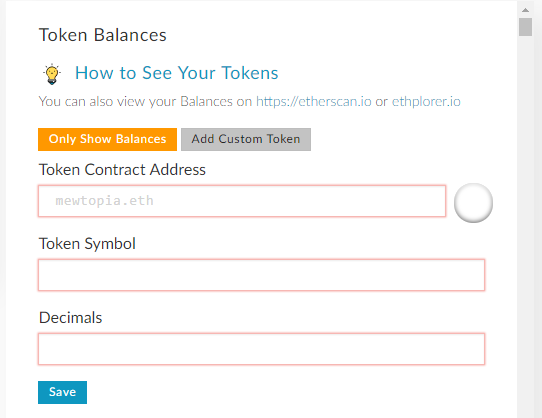
Task: Open the How to See Your Tokens link
Action: click(177, 73)
